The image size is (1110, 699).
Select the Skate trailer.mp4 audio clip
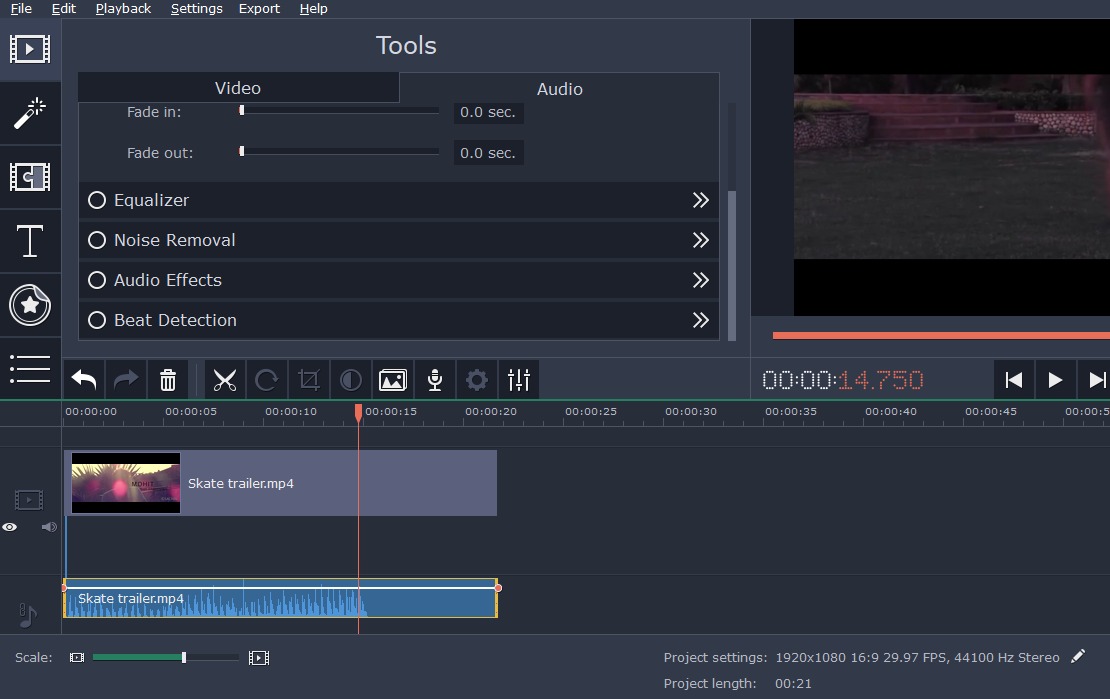(280, 598)
